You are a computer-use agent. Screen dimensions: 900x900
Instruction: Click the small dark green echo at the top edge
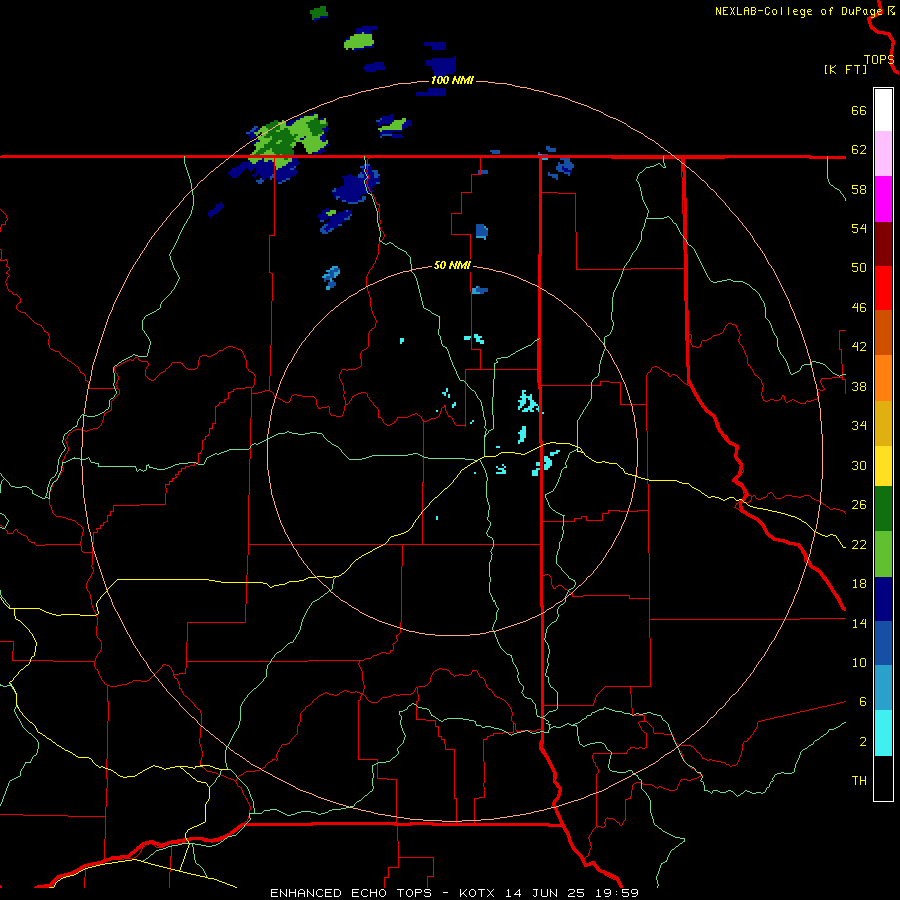tap(319, 13)
